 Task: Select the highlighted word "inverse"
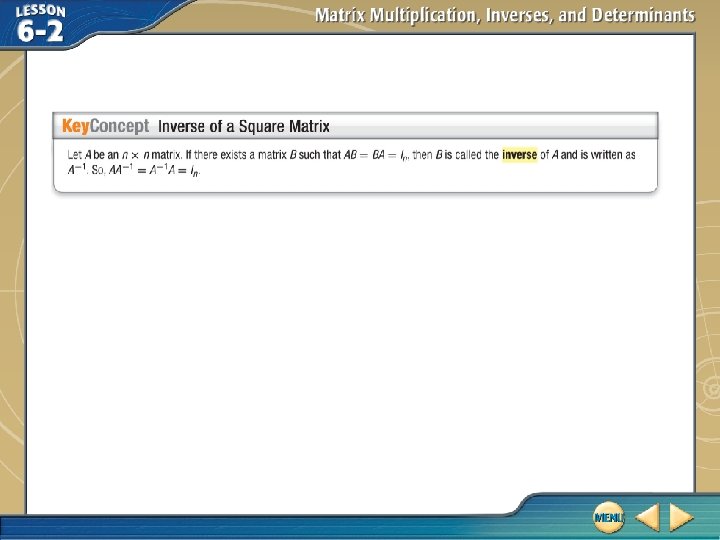tap(519, 155)
